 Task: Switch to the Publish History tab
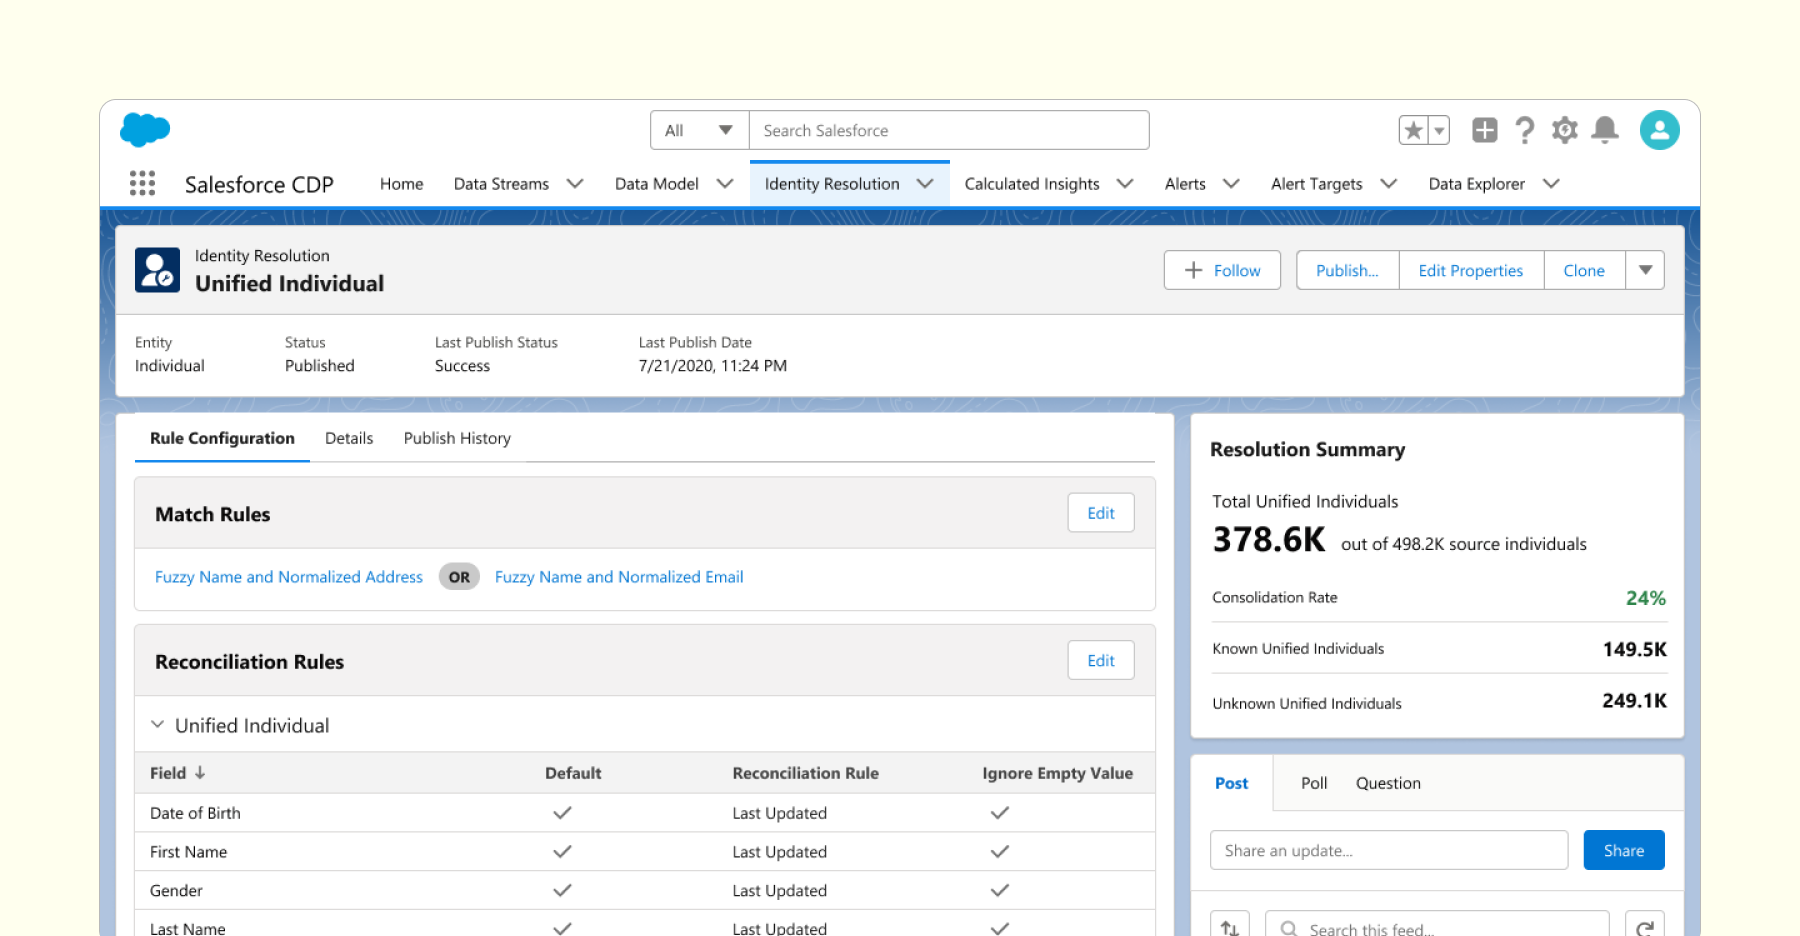pyautogui.click(x=457, y=438)
